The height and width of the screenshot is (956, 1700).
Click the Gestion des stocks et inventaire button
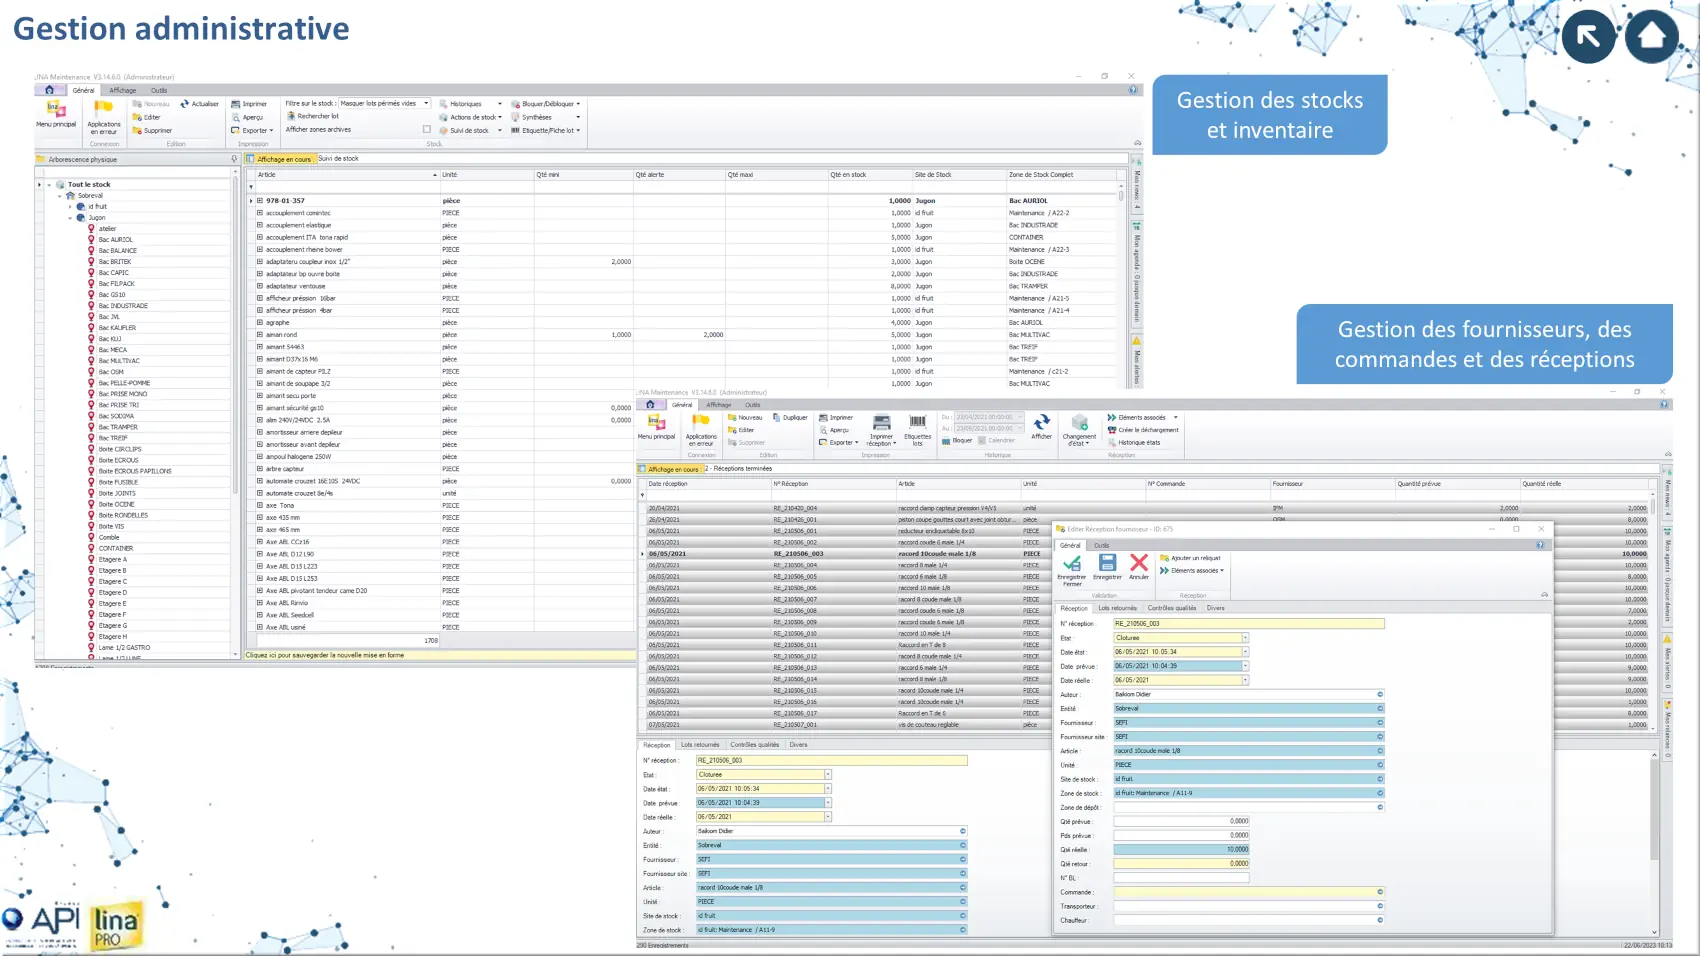tap(1269, 115)
